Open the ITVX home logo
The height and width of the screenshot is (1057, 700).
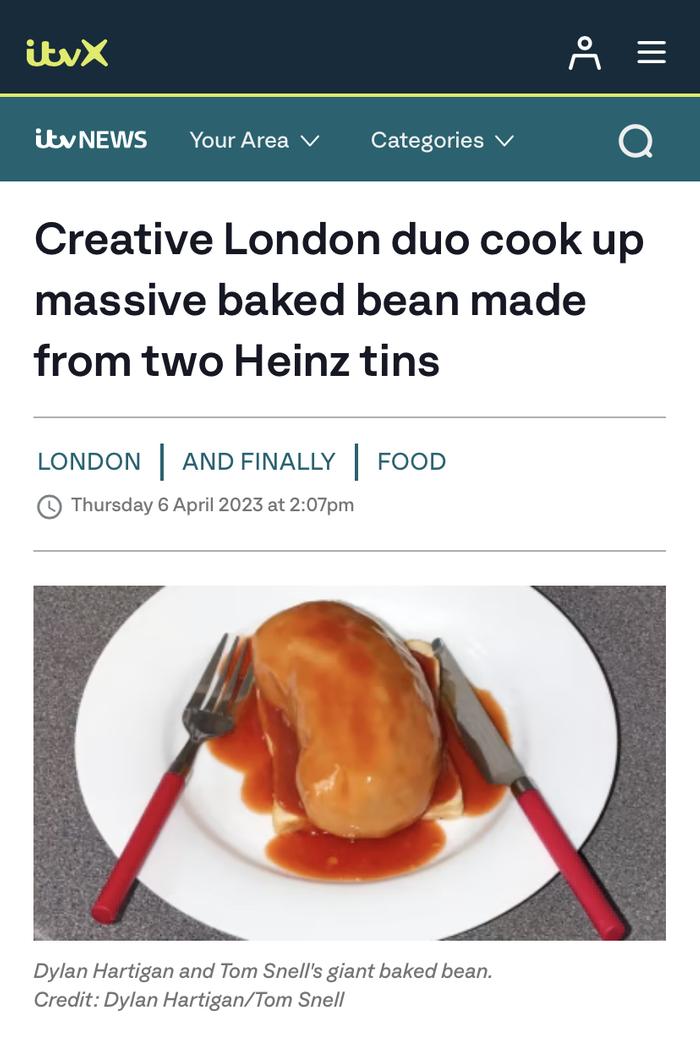[67, 53]
